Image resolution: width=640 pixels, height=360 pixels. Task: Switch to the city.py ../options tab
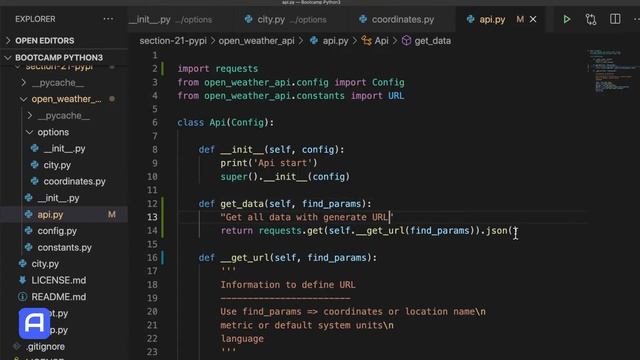[285, 19]
